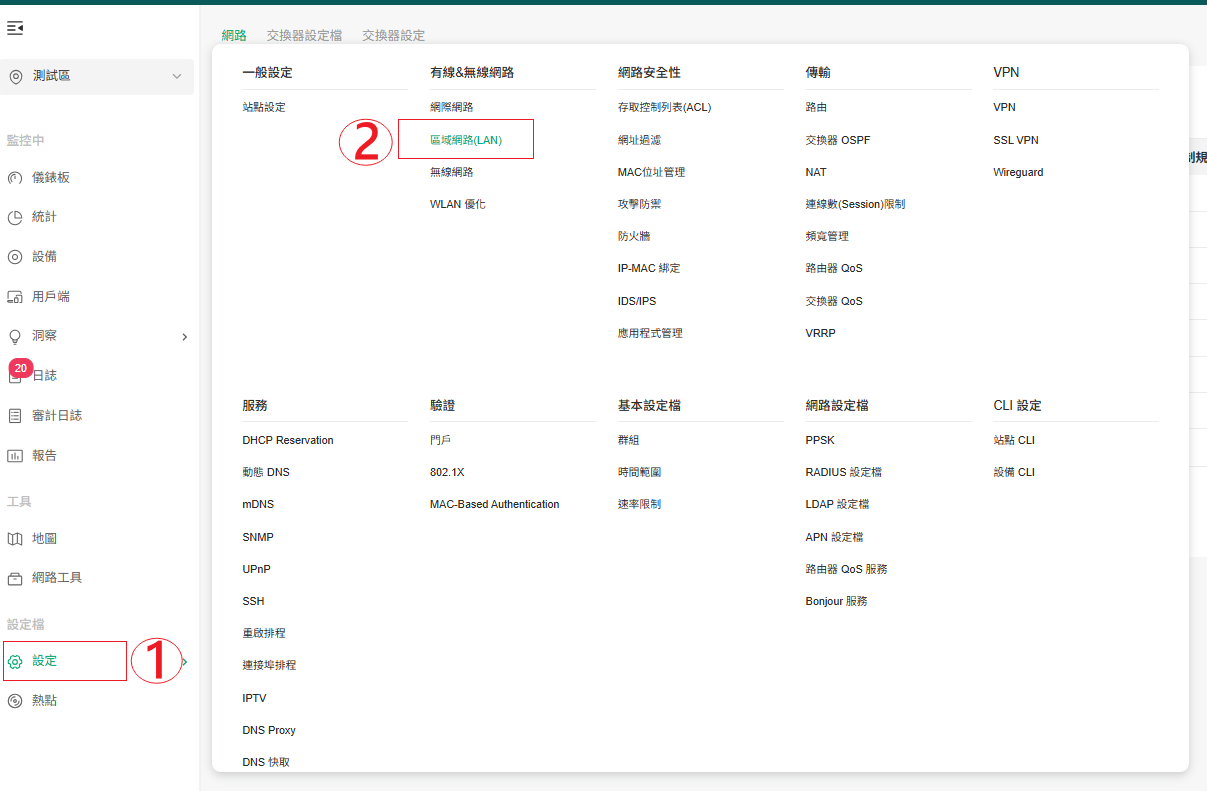Open 網際網路 settings
Screen dimensions: 1207x791
[452, 107]
